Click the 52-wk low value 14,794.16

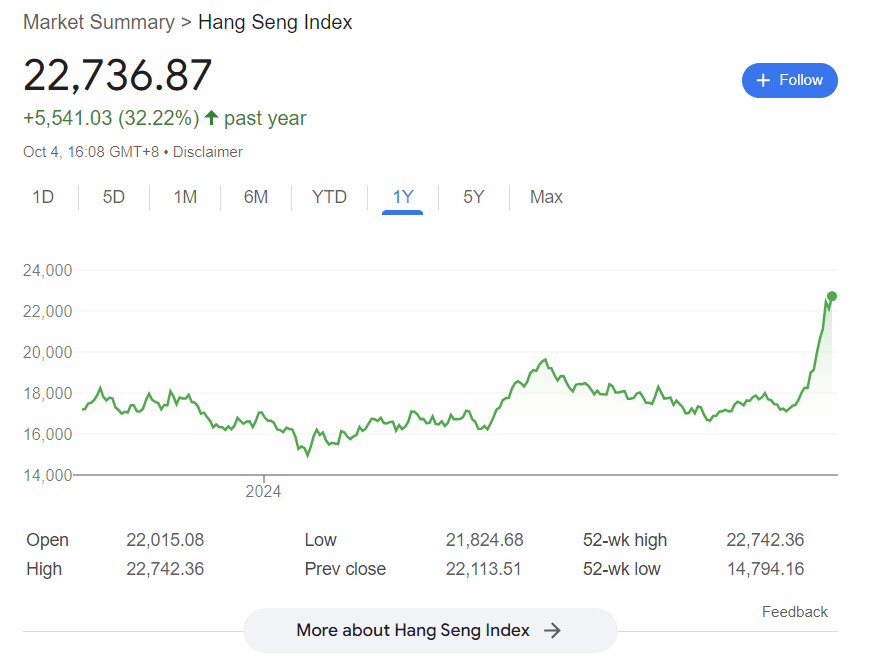[x=766, y=568]
